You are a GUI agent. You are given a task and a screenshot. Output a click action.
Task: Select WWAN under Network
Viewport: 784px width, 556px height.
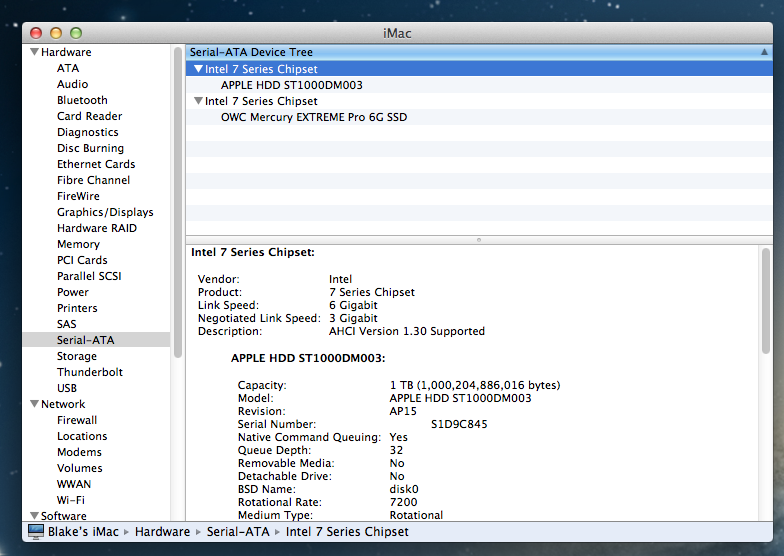(x=74, y=484)
